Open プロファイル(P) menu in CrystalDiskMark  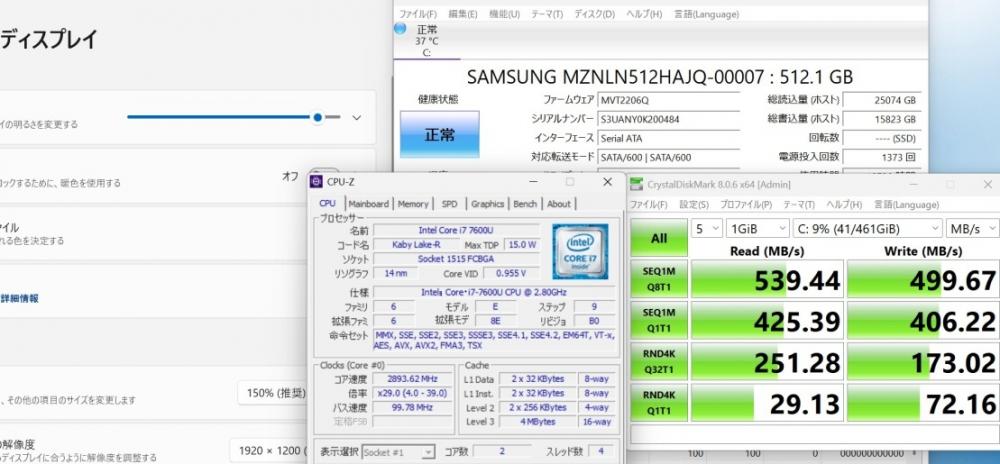[x=745, y=205]
